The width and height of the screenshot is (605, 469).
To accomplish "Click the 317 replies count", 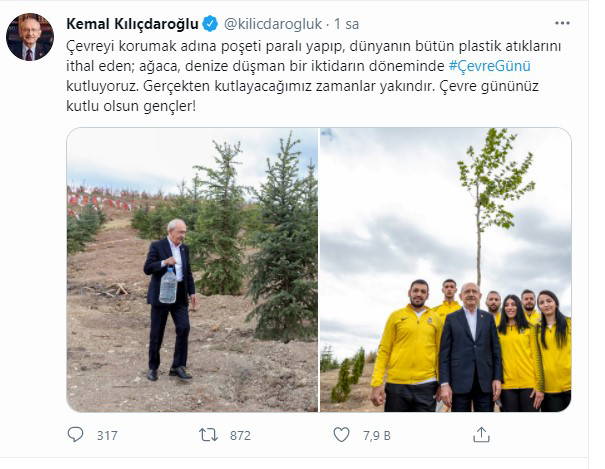I will point(107,435).
